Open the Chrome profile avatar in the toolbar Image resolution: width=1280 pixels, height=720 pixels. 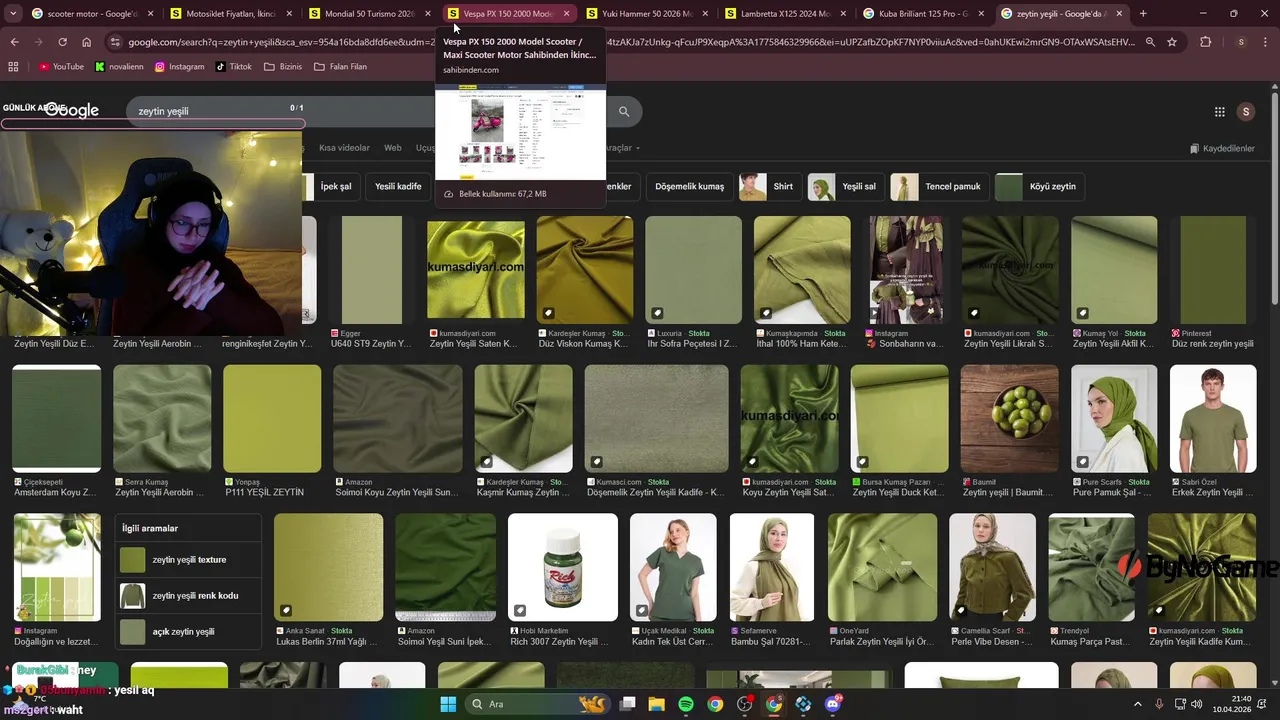coord(1241,42)
